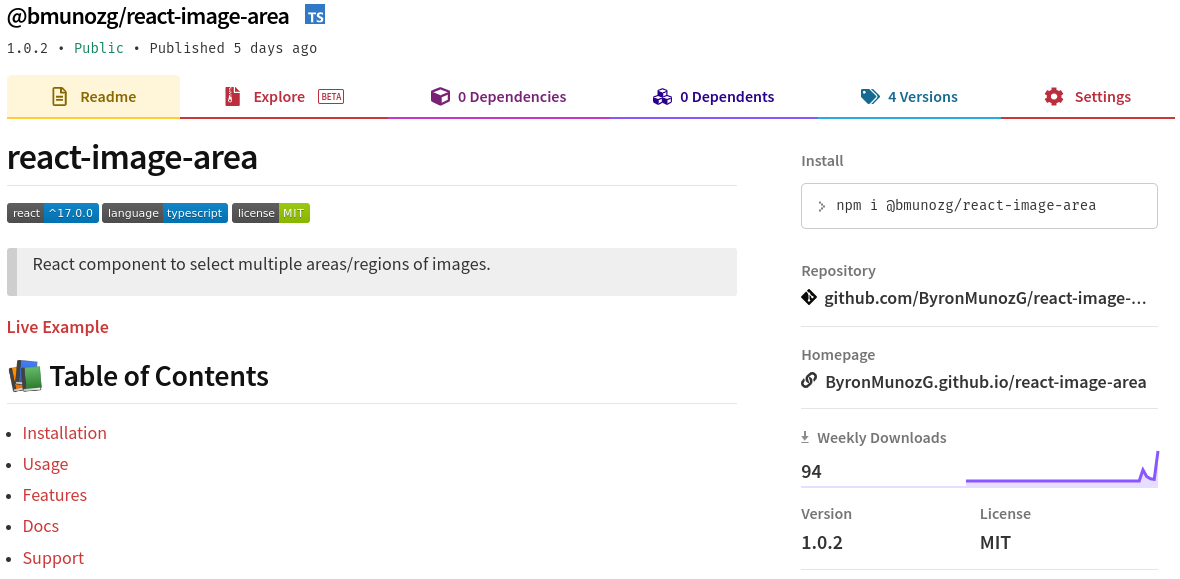Click the link icon next to Homepage
The height and width of the screenshot is (579, 1180).
point(808,381)
